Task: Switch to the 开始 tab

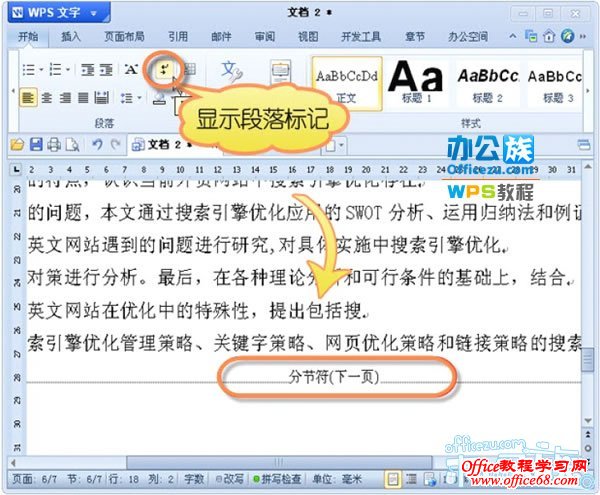Action: pyautogui.click(x=28, y=37)
